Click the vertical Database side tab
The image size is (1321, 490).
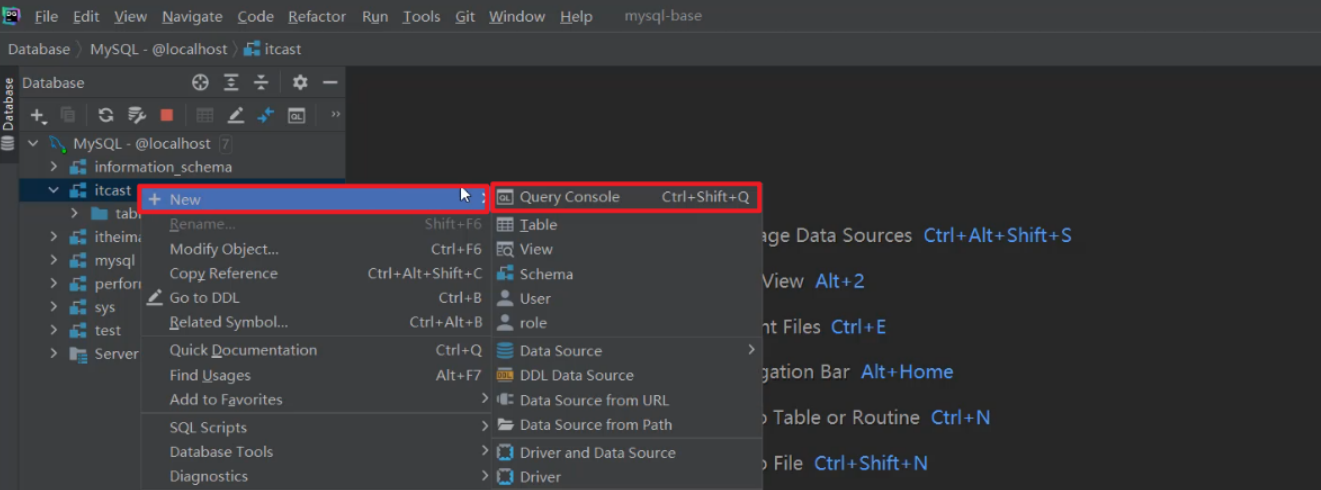point(8,104)
